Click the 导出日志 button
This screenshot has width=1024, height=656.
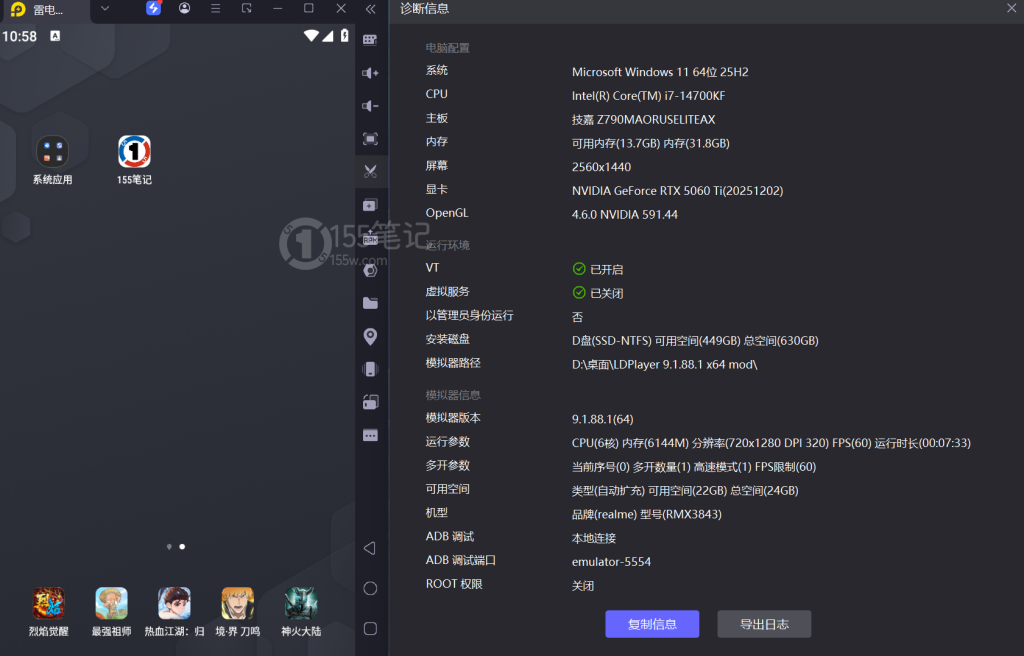pyautogui.click(x=764, y=624)
